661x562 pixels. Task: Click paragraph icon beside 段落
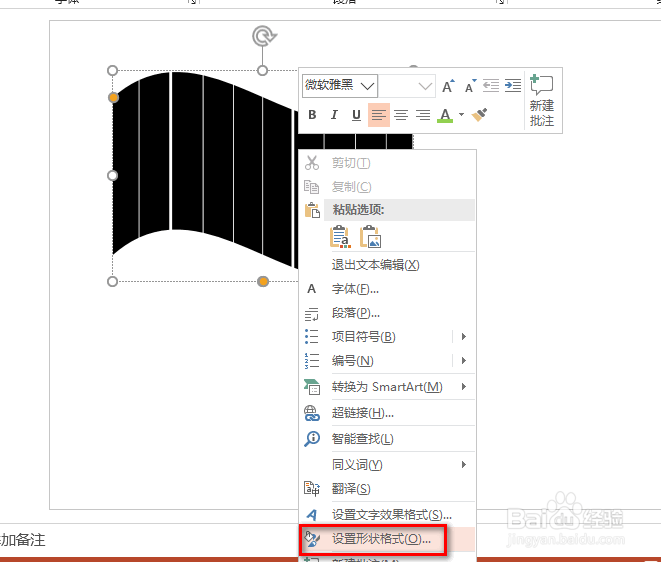pos(312,314)
